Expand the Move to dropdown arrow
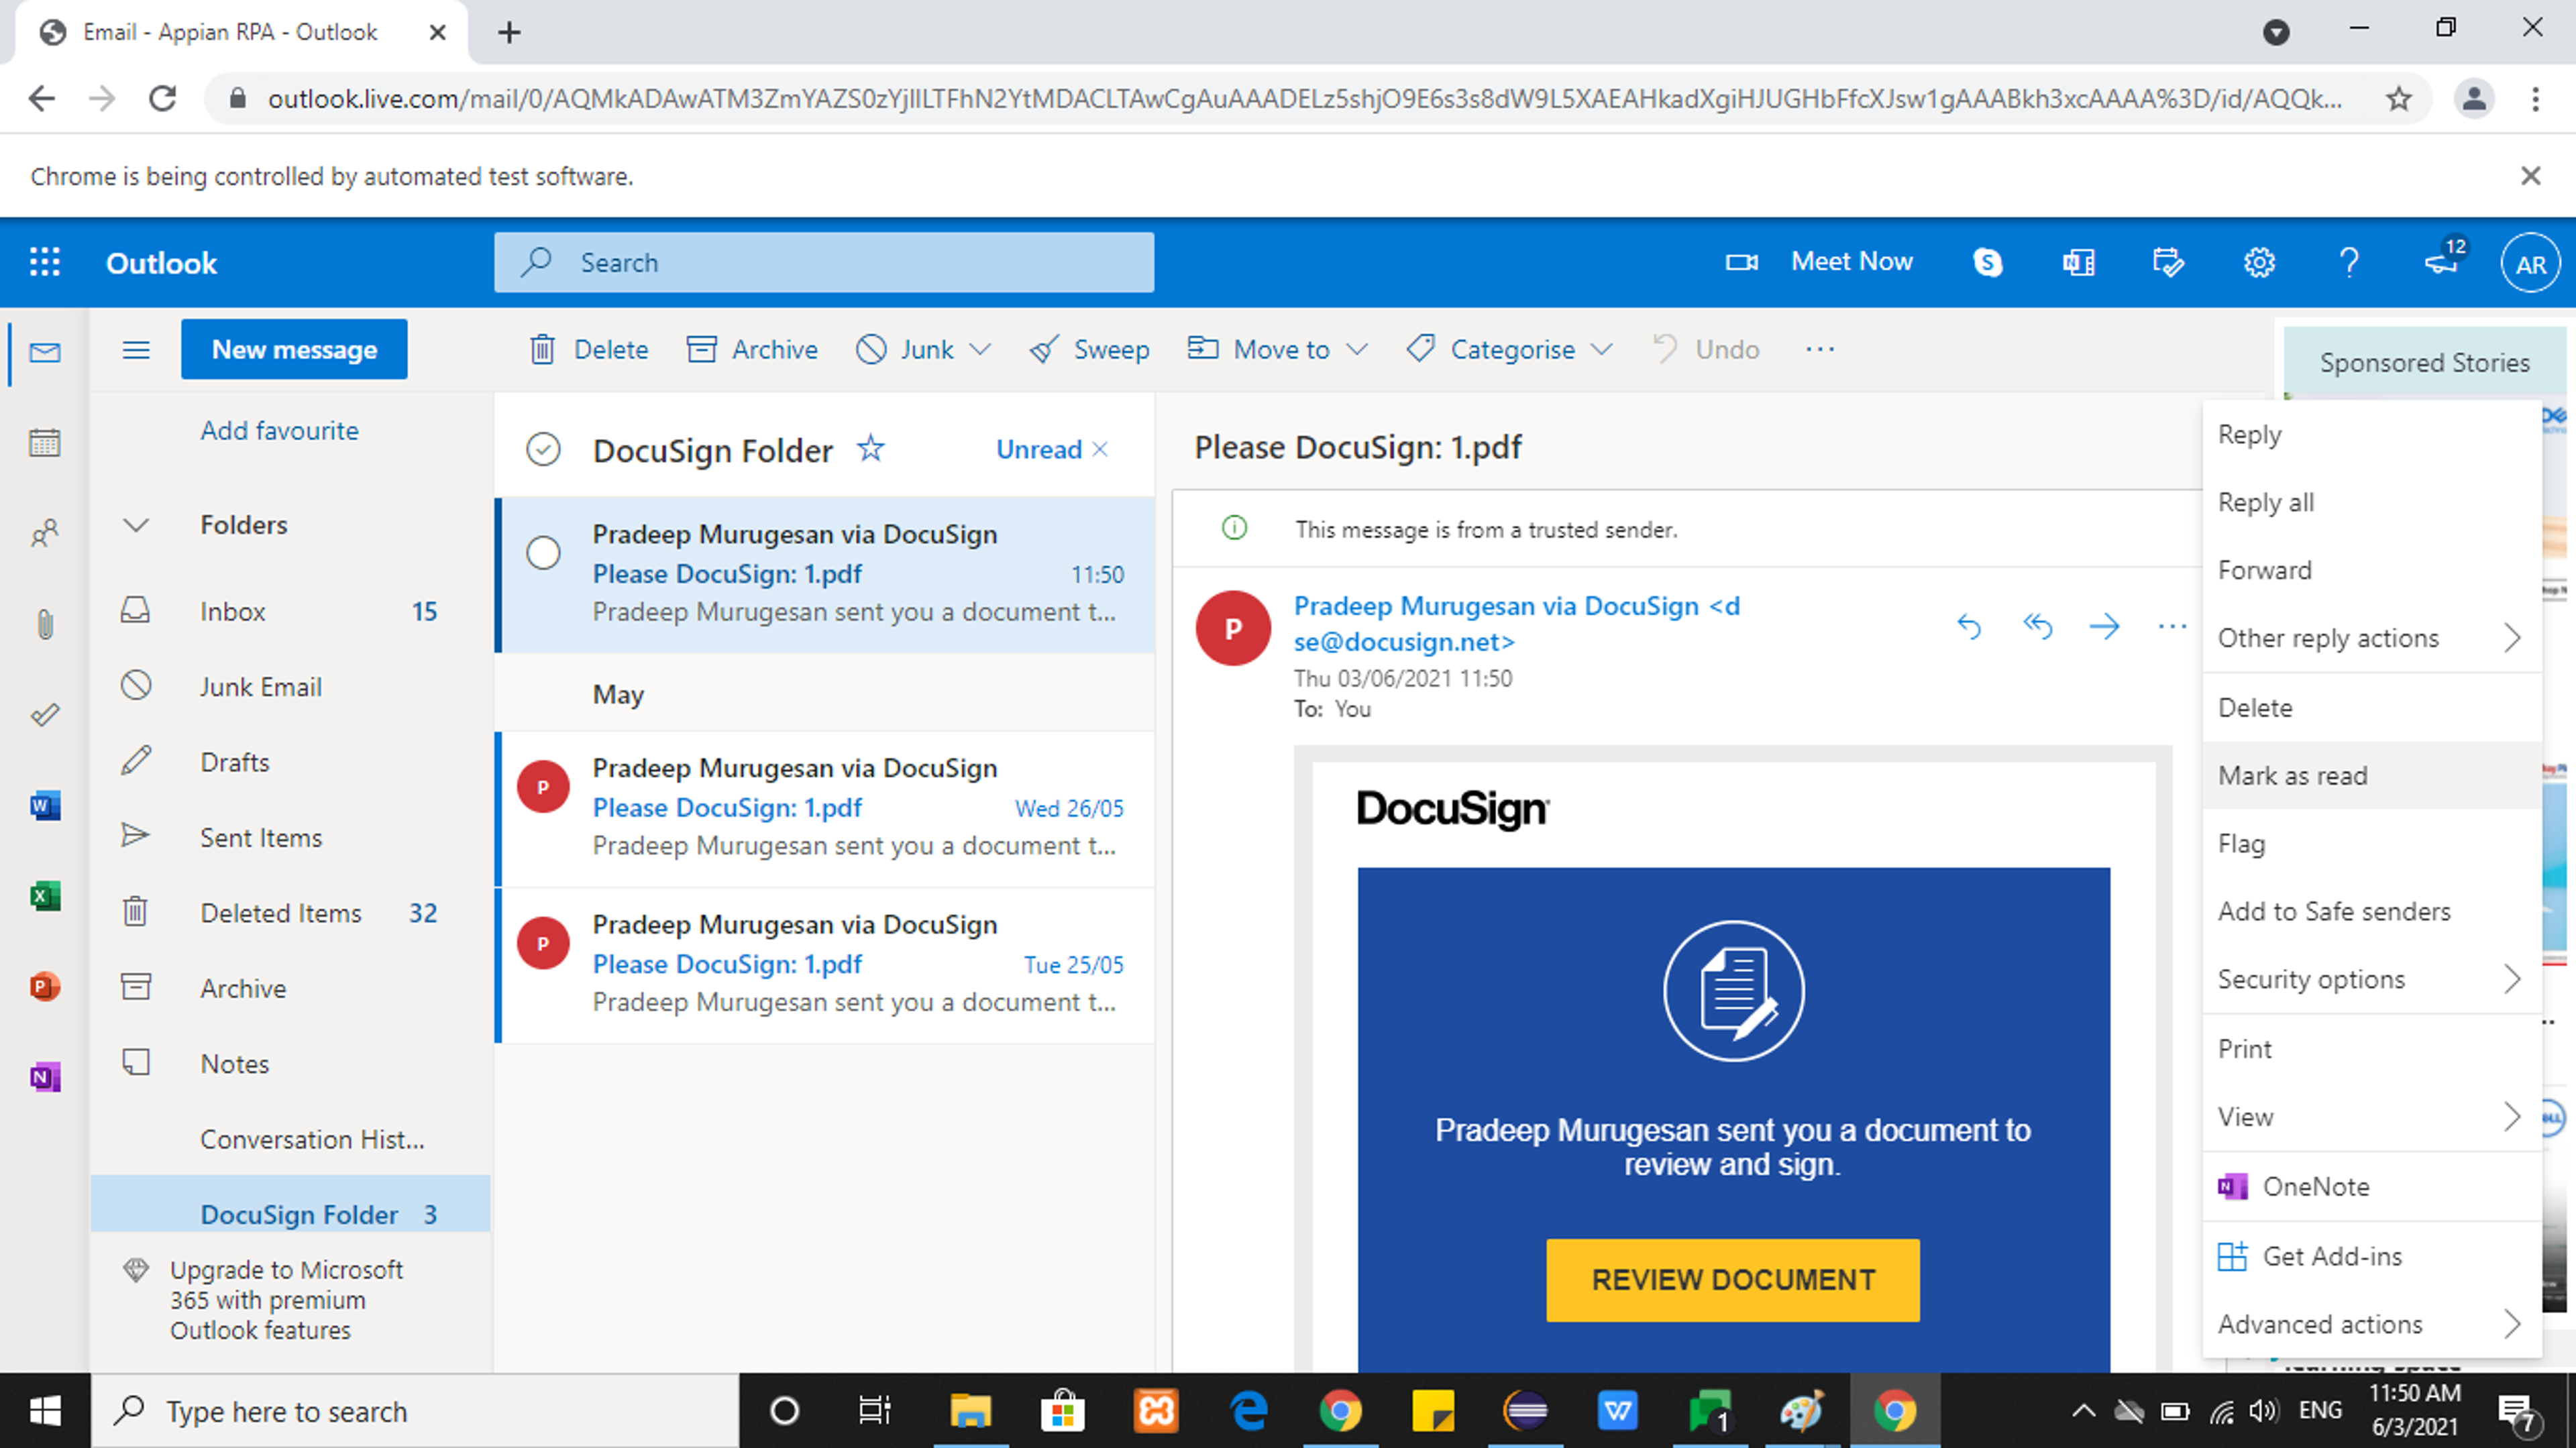The height and width of the screenshot is (1448, 2576). coord(1357,349)
